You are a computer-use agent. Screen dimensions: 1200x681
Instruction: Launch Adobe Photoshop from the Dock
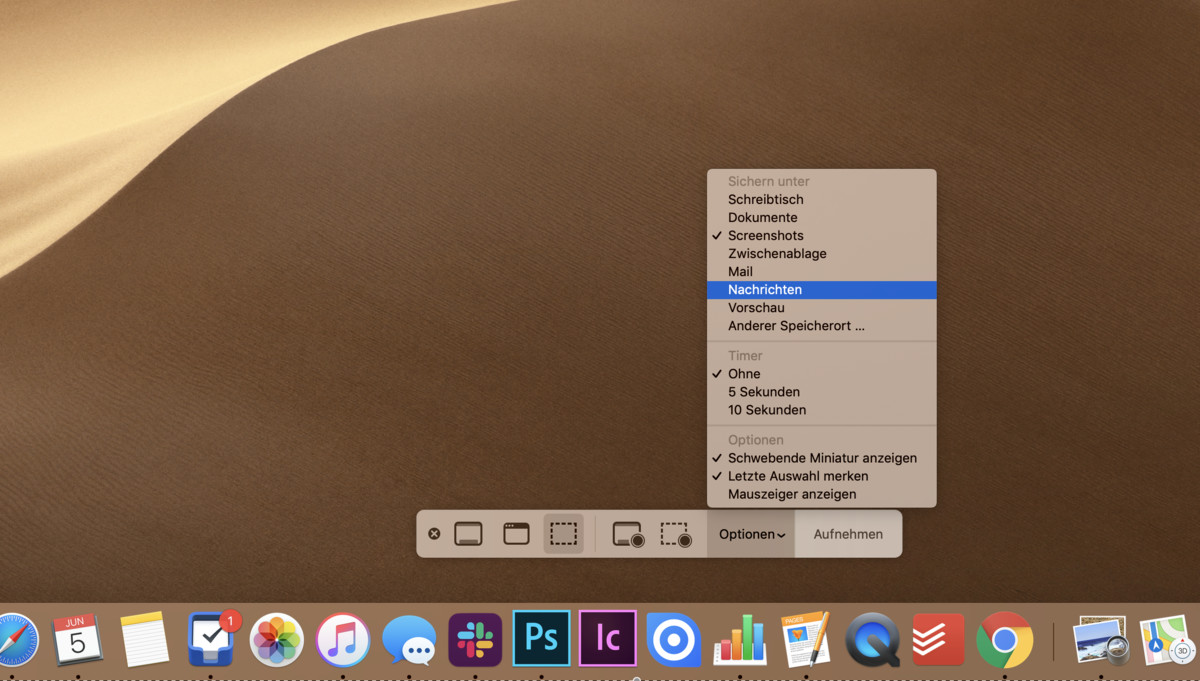[542, 638]
